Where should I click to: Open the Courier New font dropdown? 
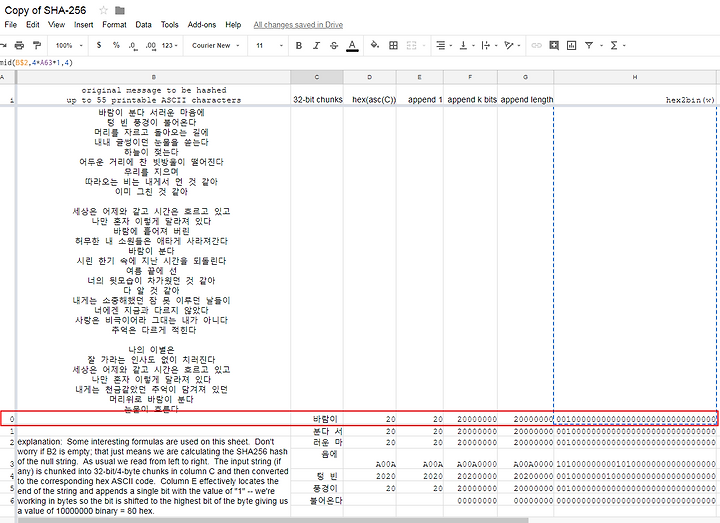point(216,45)
